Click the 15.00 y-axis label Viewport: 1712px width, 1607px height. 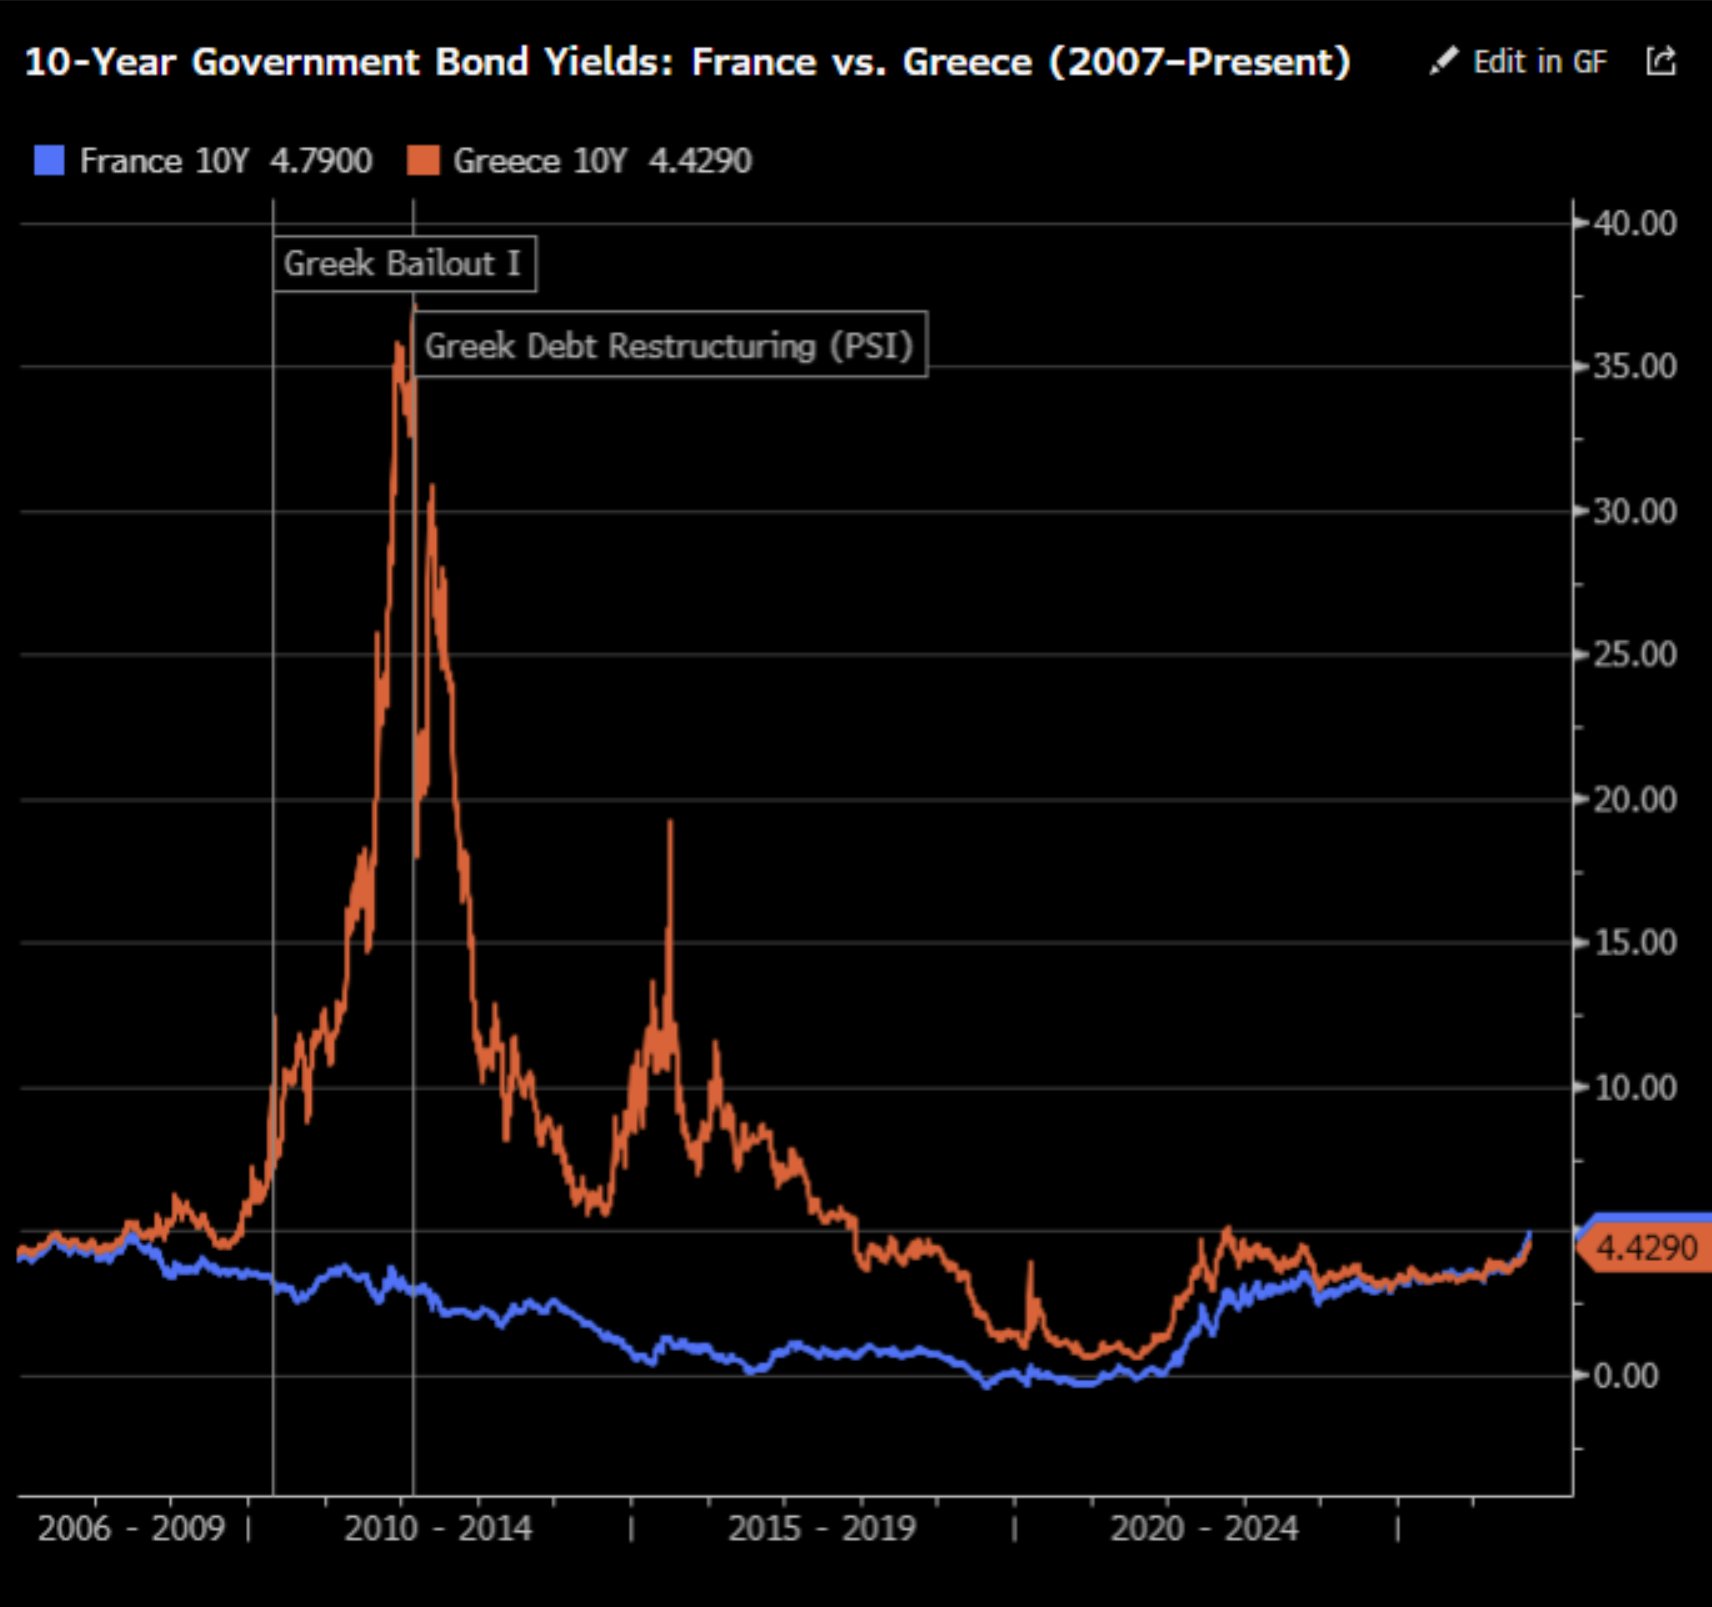pyautogui.click(x=1635, y=943)
